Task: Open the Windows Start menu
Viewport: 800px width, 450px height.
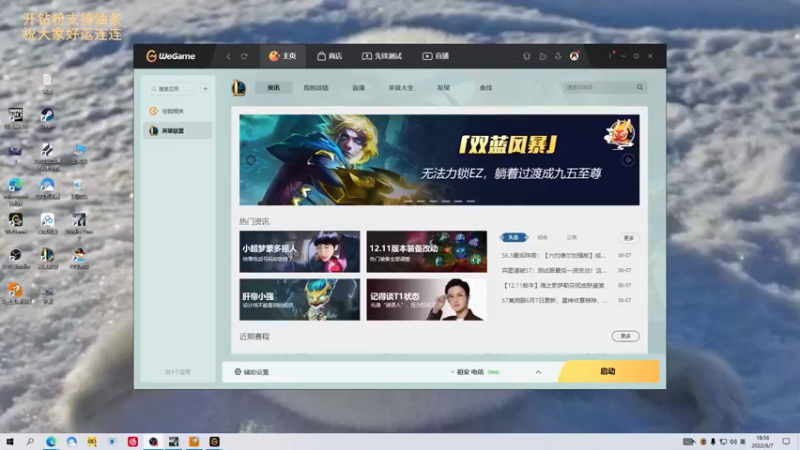Action: (10, 441)
